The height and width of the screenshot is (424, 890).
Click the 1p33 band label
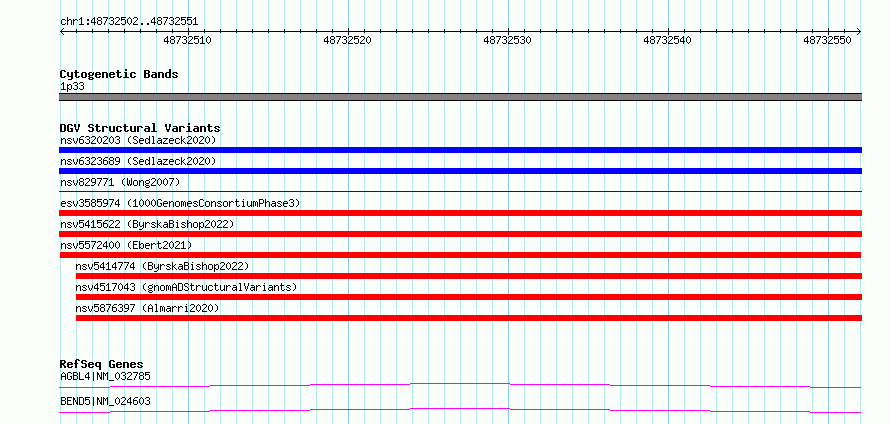[72, 87]
